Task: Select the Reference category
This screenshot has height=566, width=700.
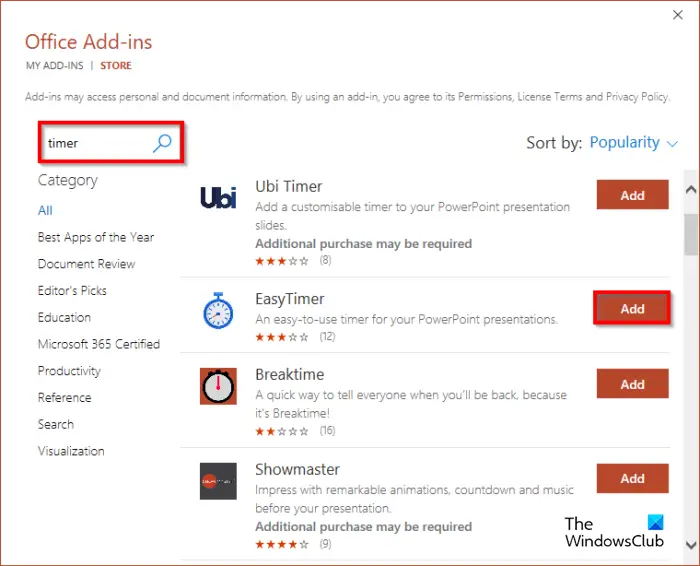Action: tap(65, 398)
